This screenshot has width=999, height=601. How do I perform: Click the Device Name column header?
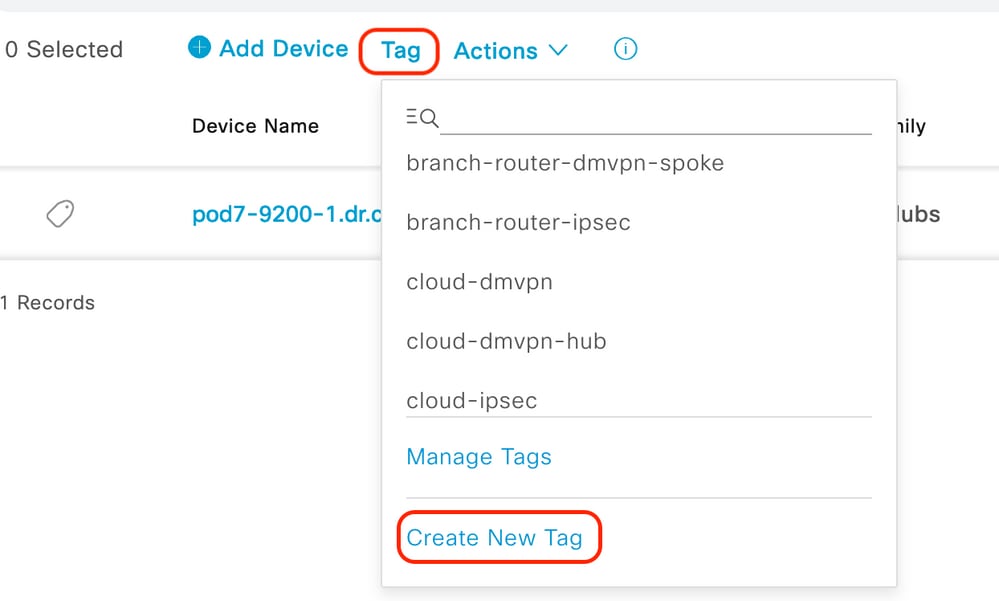(x=255, y=126)
